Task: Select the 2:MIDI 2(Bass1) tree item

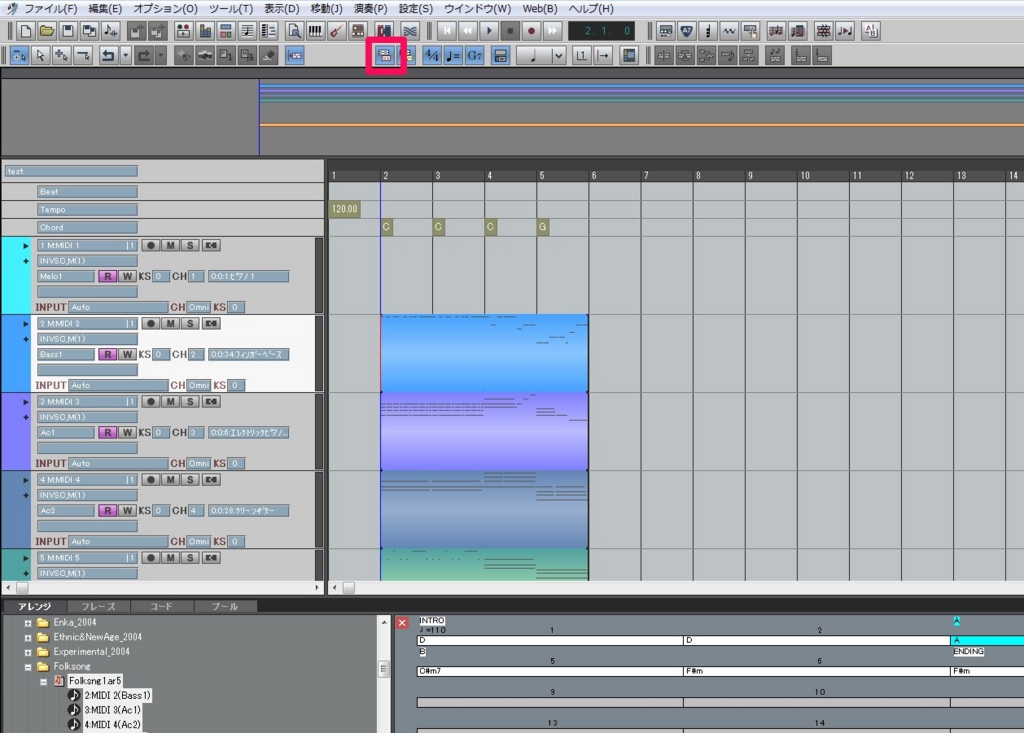Action: 117,695
